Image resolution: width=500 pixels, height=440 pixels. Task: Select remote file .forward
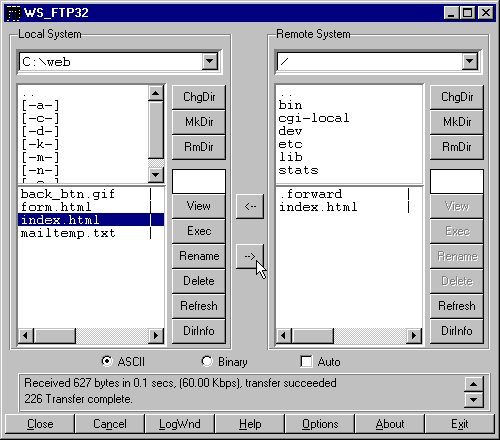[x=349, y=194]
